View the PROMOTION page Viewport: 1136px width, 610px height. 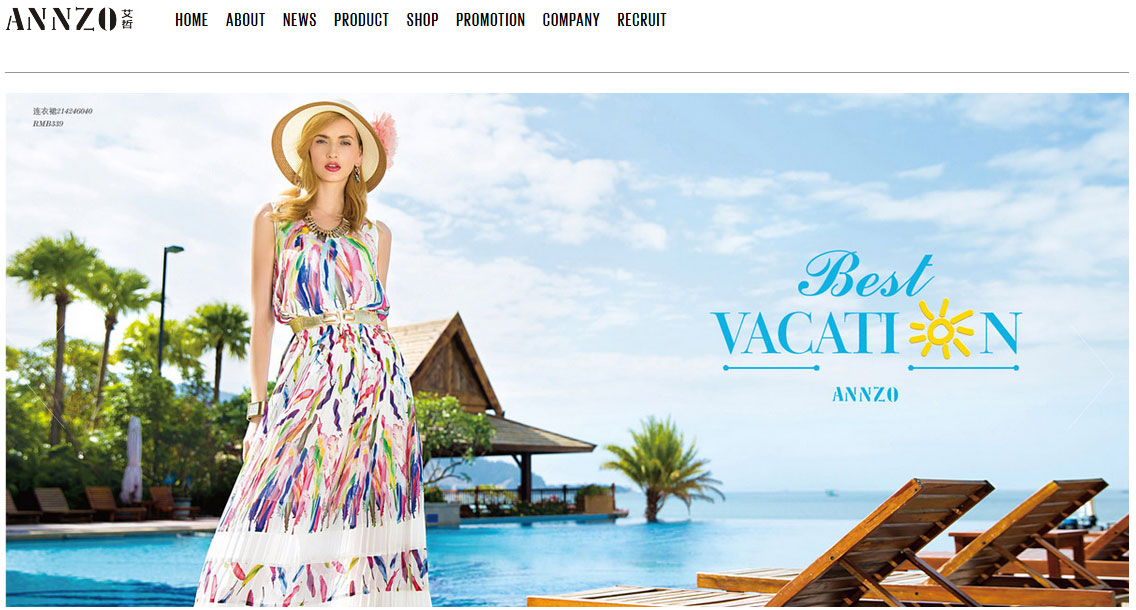coord(490,20)
